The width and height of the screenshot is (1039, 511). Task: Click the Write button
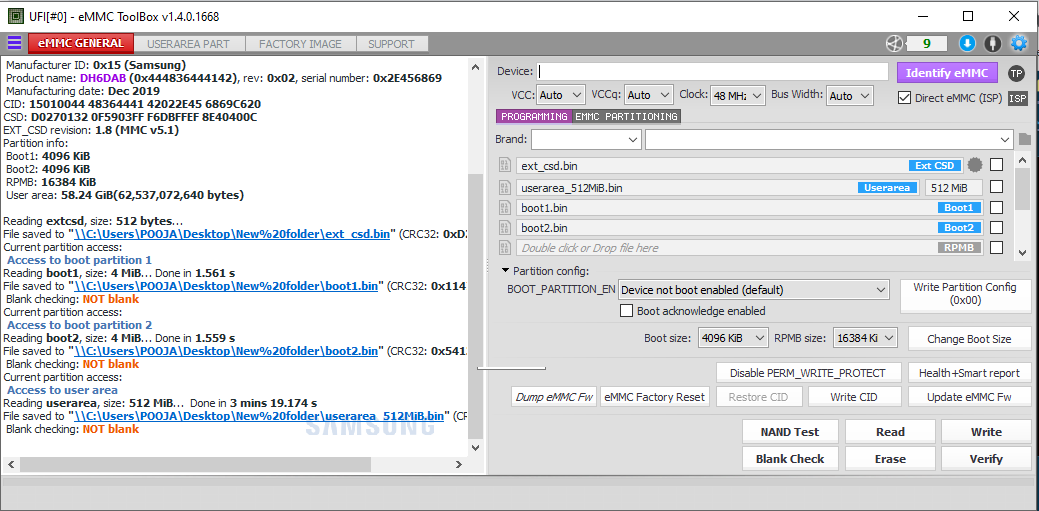click(x=986, y=431)
